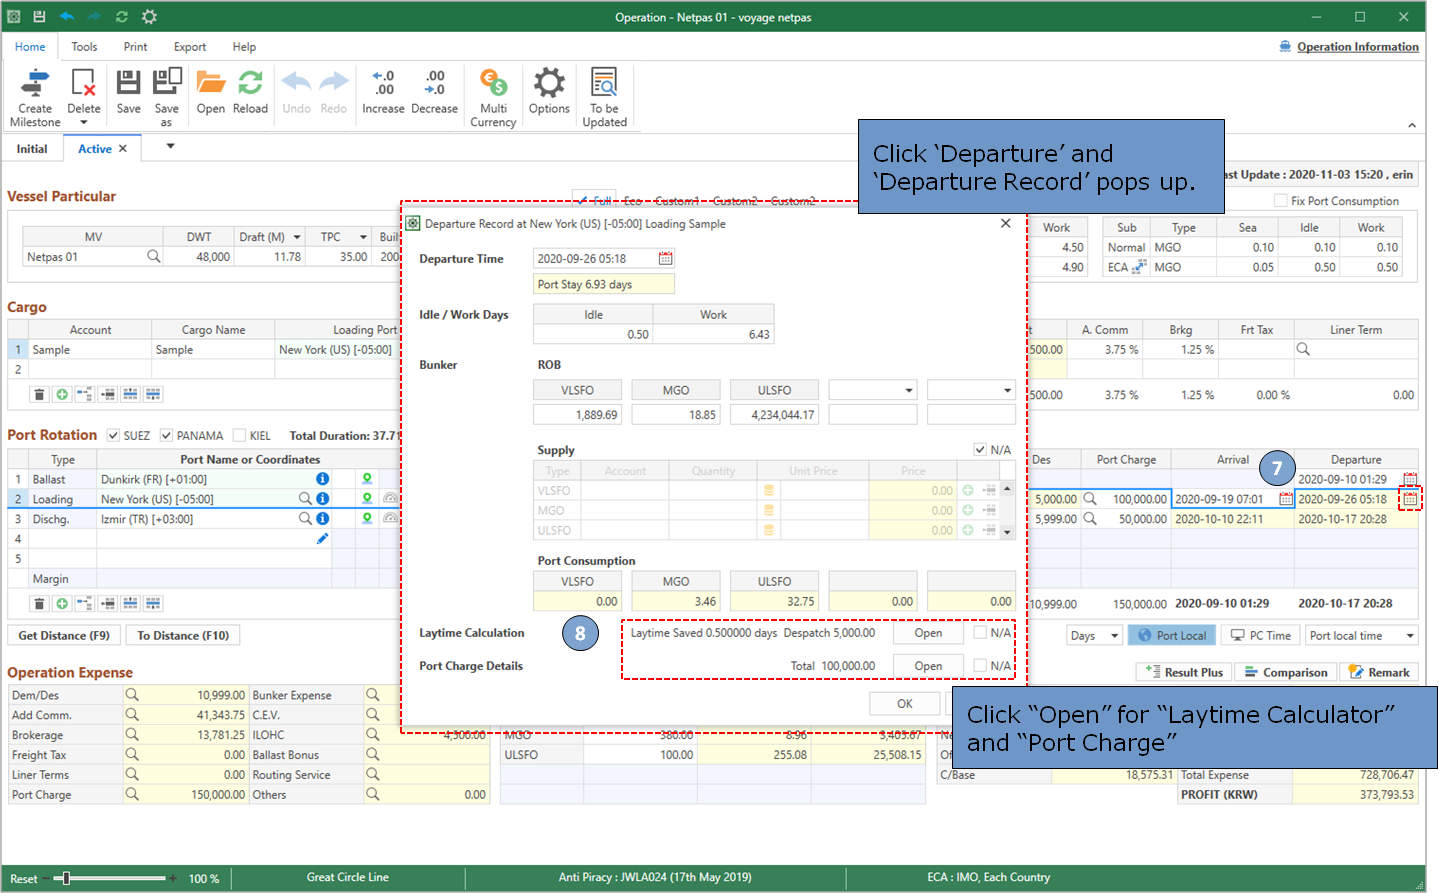Expand the Days unit dropdown
The height and width of the screenshot is (893, 1439).
[x=1114, y=636]
